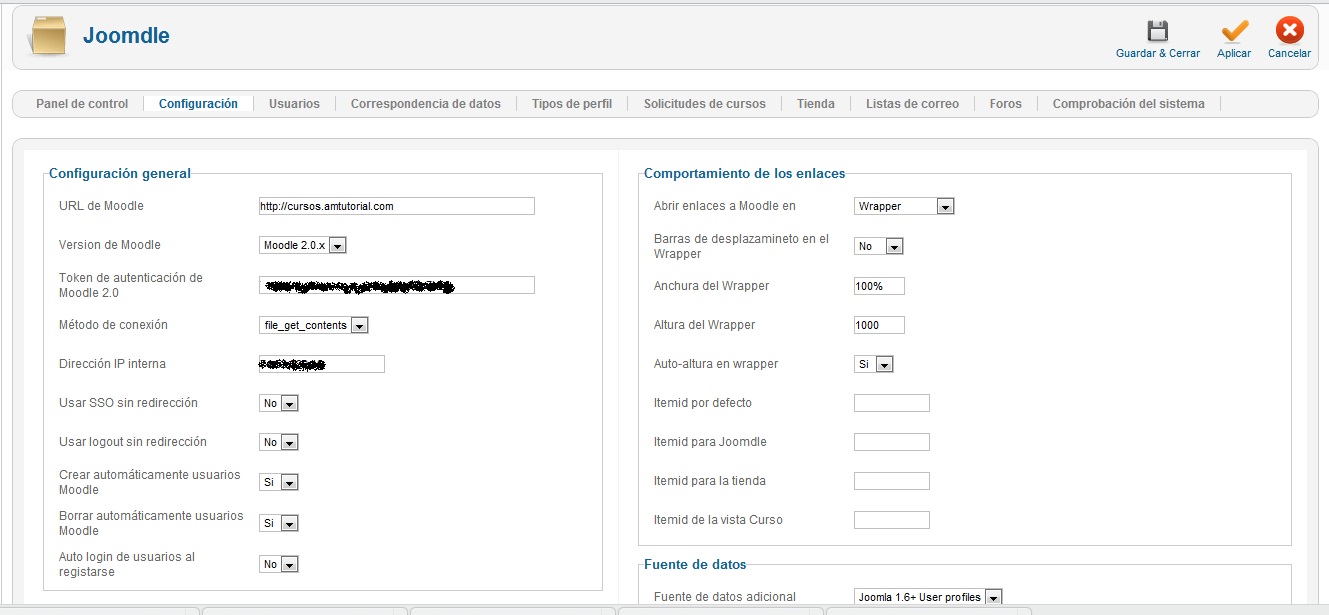
Task: Open the Version de Moodle dropdown
Action: tap(303, 245)
